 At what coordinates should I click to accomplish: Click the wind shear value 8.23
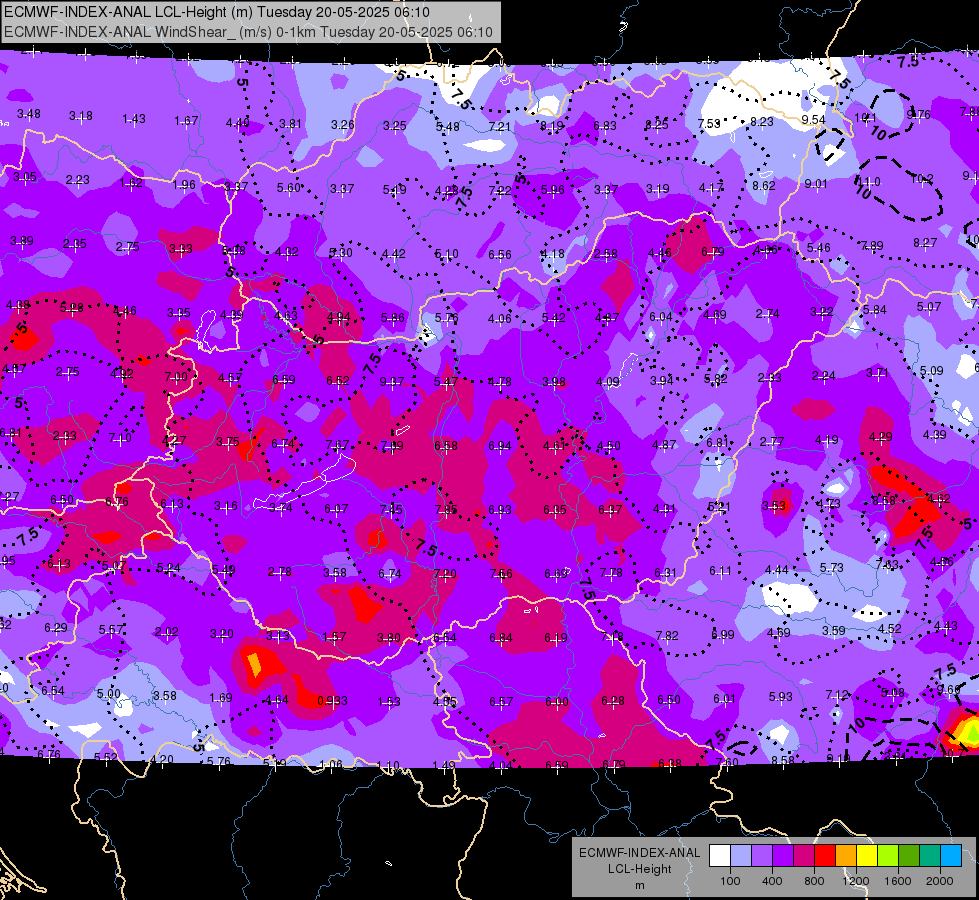(x=762, y=122)
